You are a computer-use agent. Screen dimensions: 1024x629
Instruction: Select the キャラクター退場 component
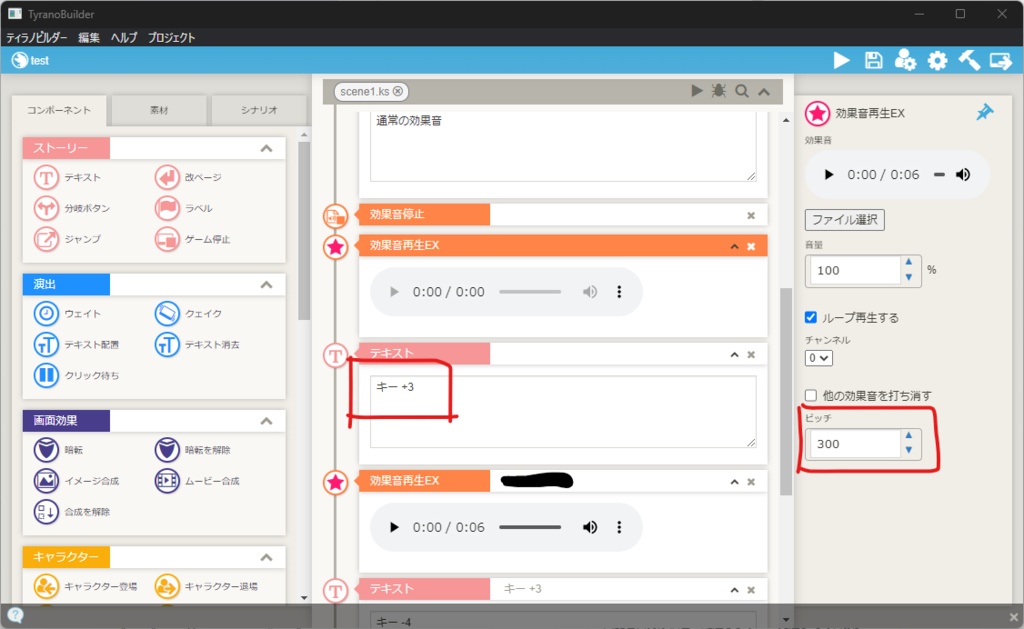(206, 587)
